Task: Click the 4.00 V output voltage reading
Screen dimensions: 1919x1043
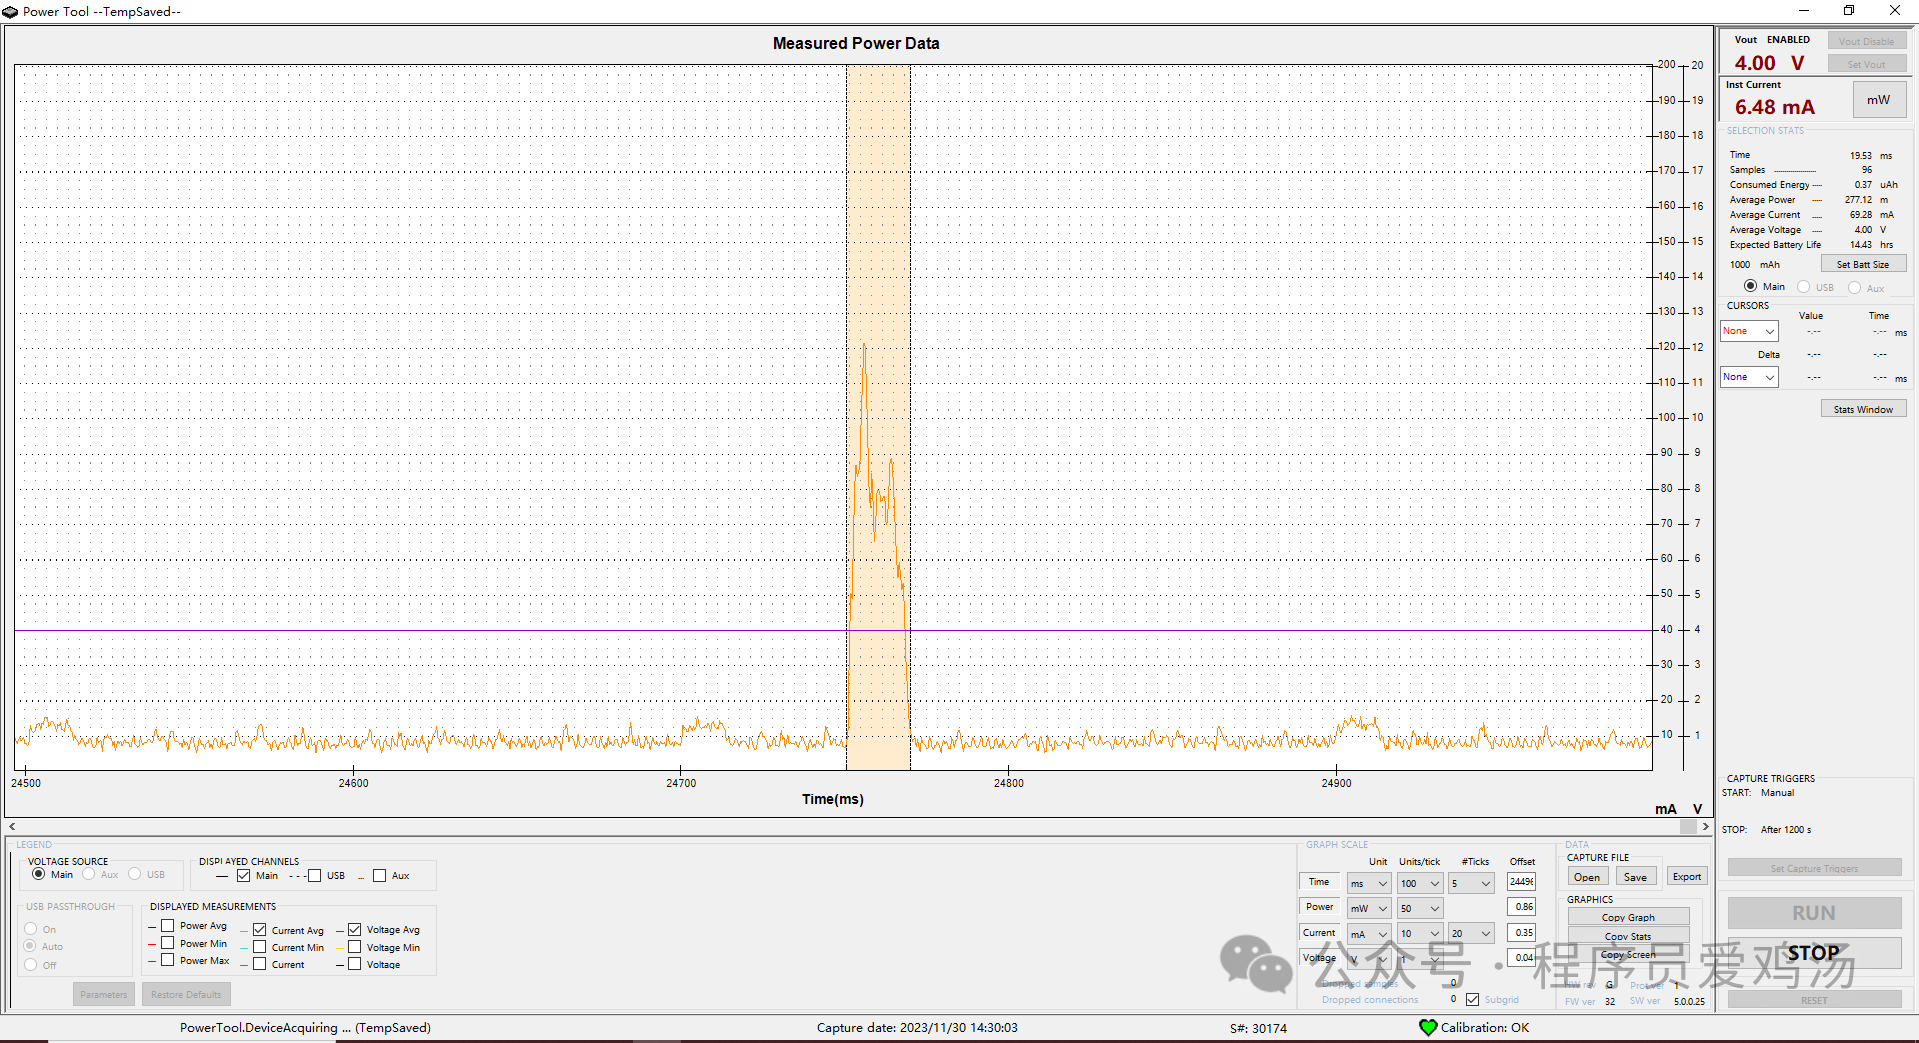Action: [1769, 63]
